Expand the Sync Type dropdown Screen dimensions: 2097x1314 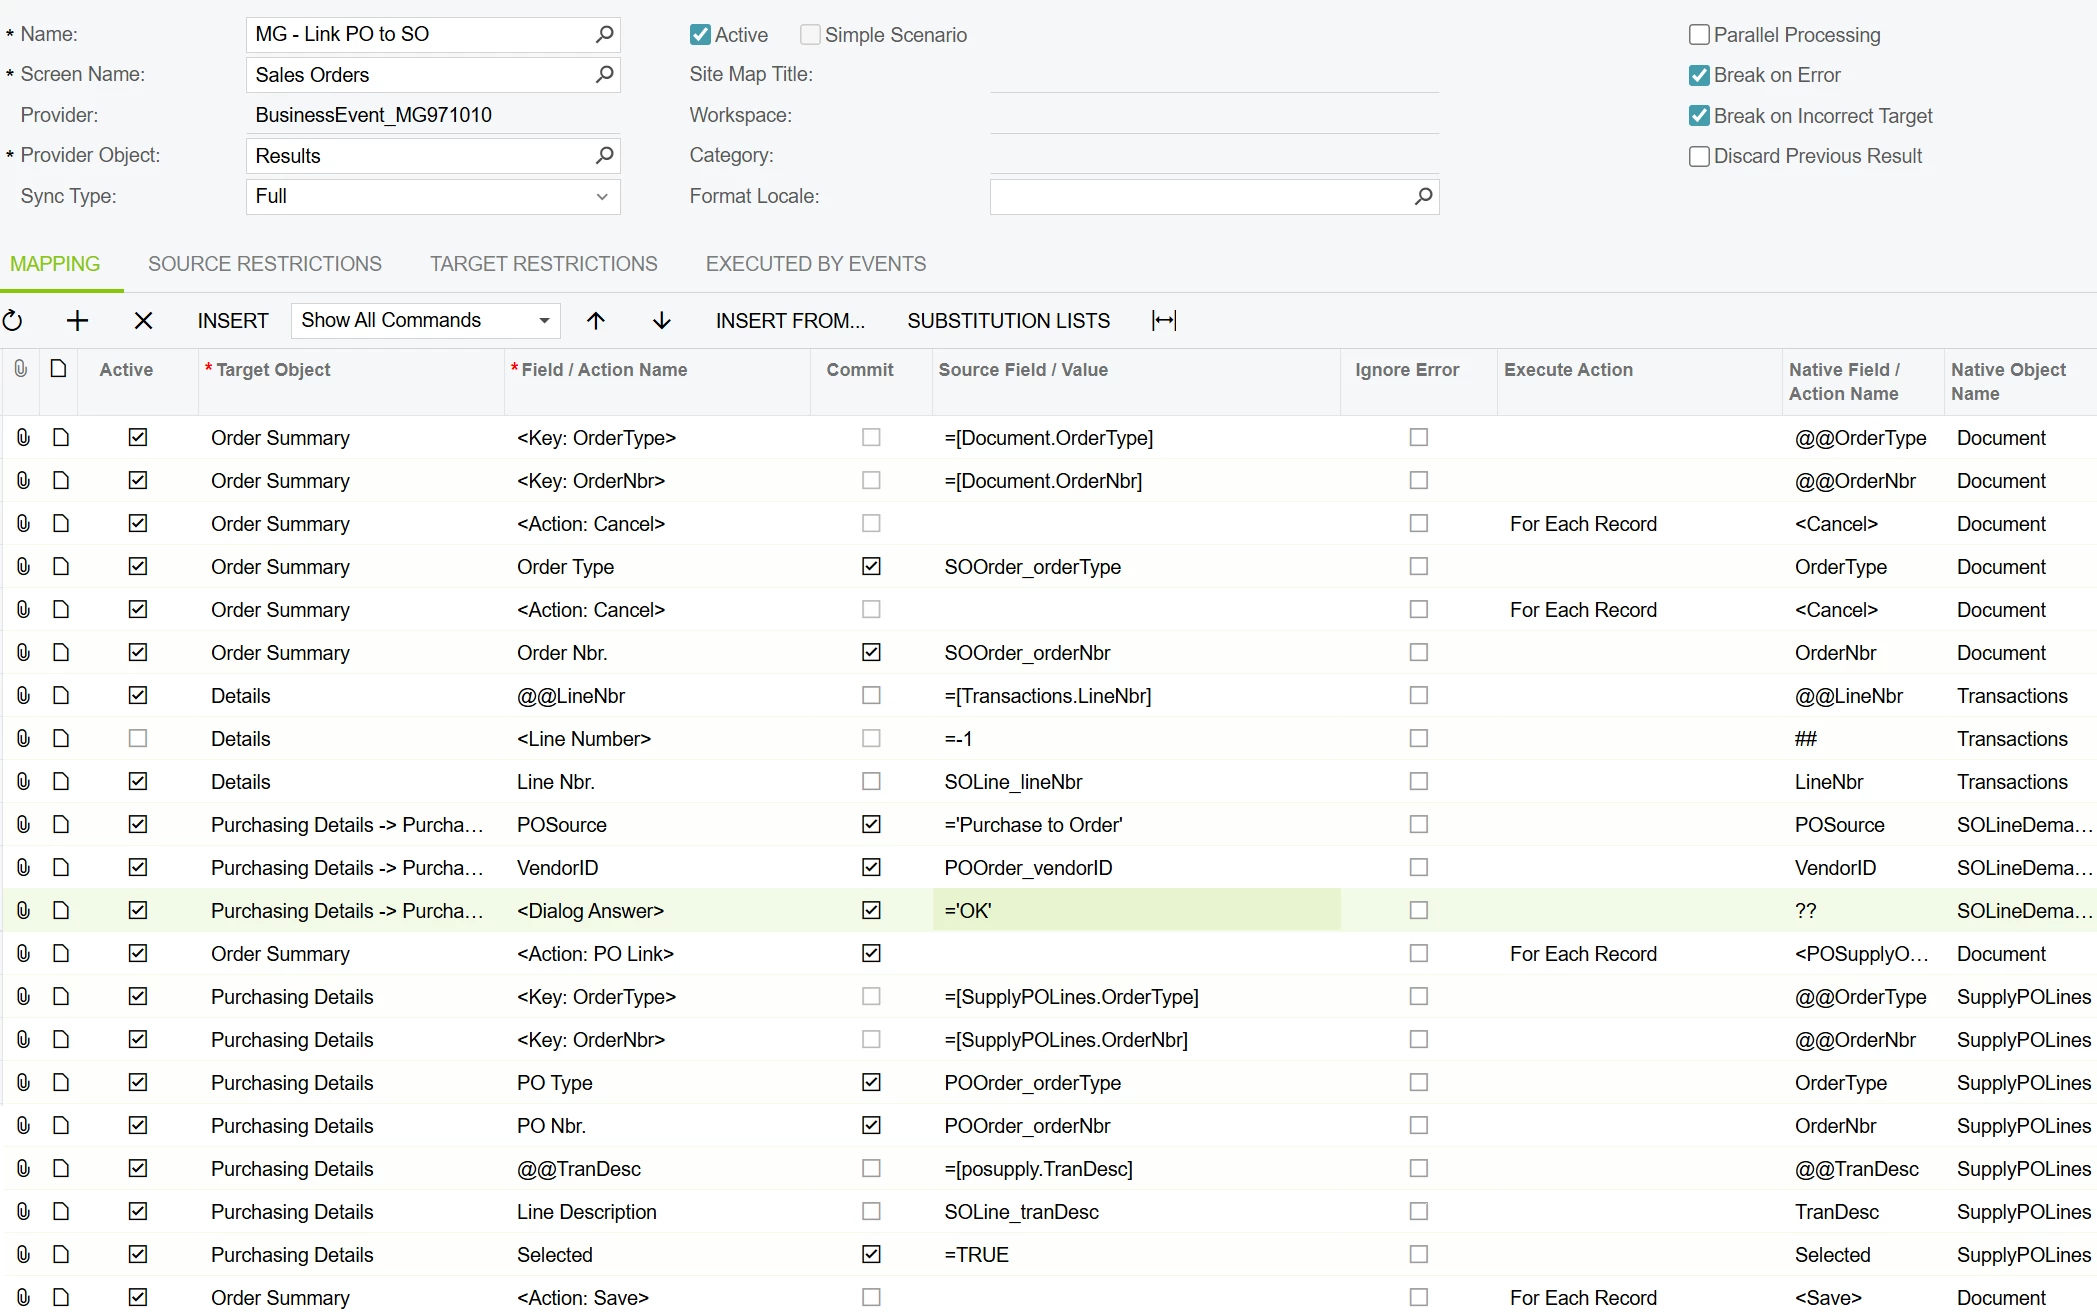tap(602, 197)
